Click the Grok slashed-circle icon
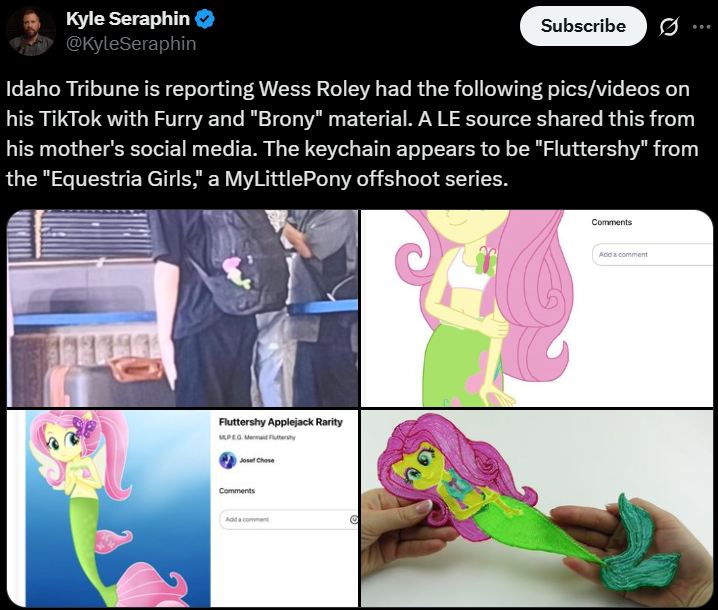718x610 pixels. (669, 27)
